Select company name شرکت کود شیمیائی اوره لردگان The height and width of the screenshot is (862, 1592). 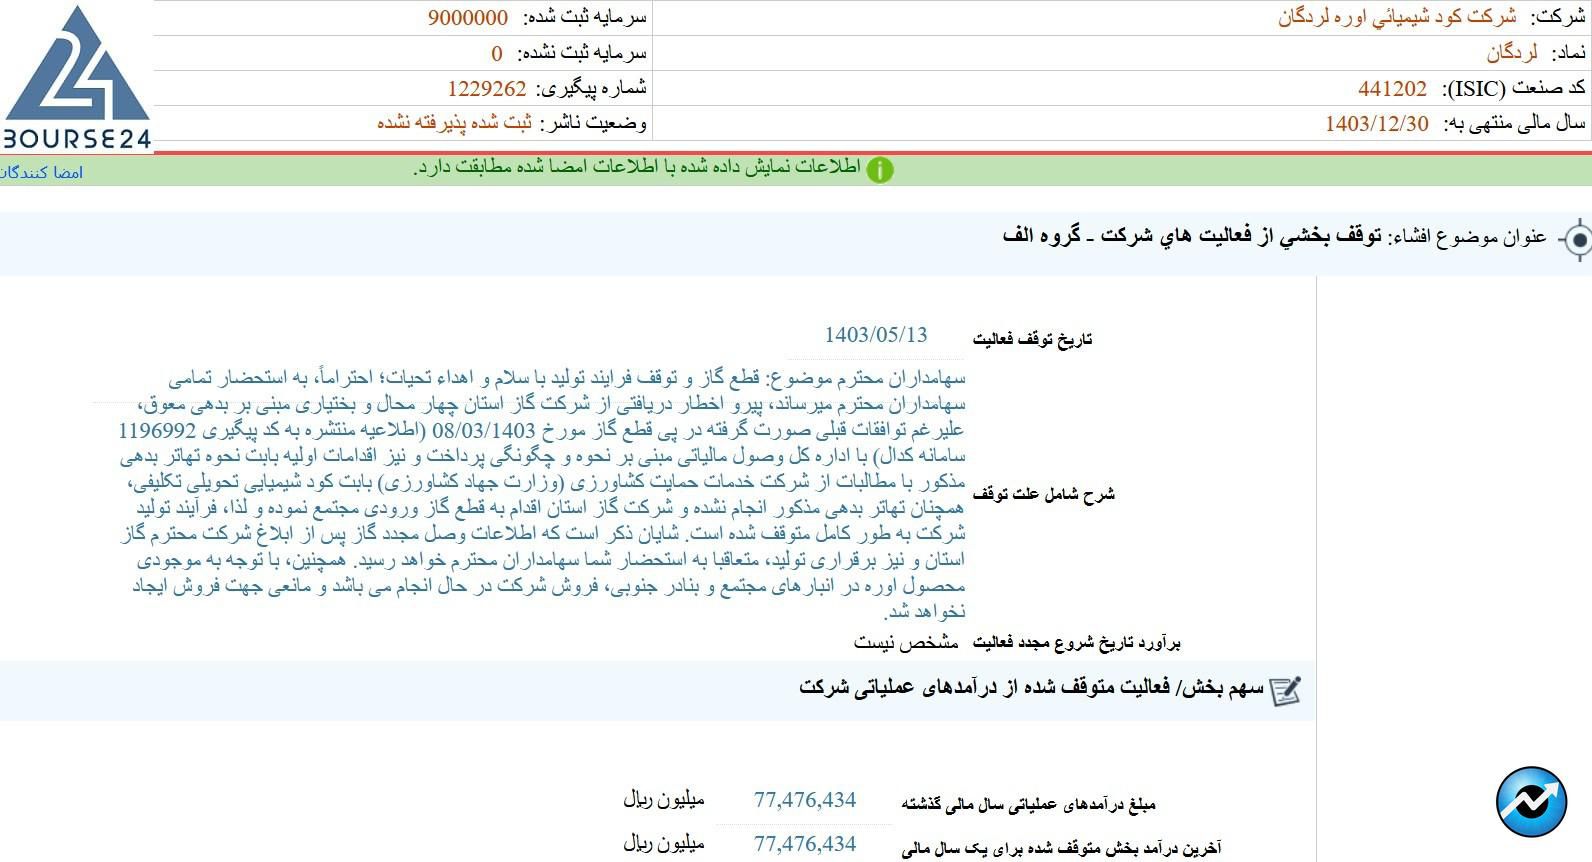coord(1396,17)
